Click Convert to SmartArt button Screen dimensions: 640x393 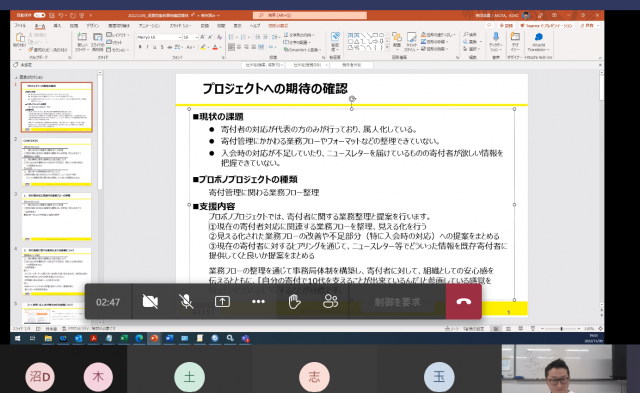(302, 50)
